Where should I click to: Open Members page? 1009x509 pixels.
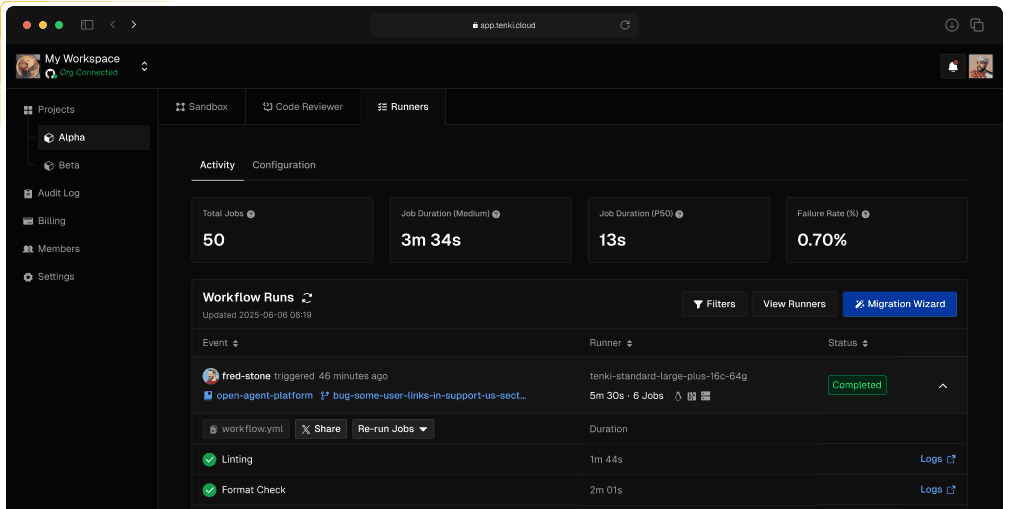pyautogui.click(x=51, y=248)
